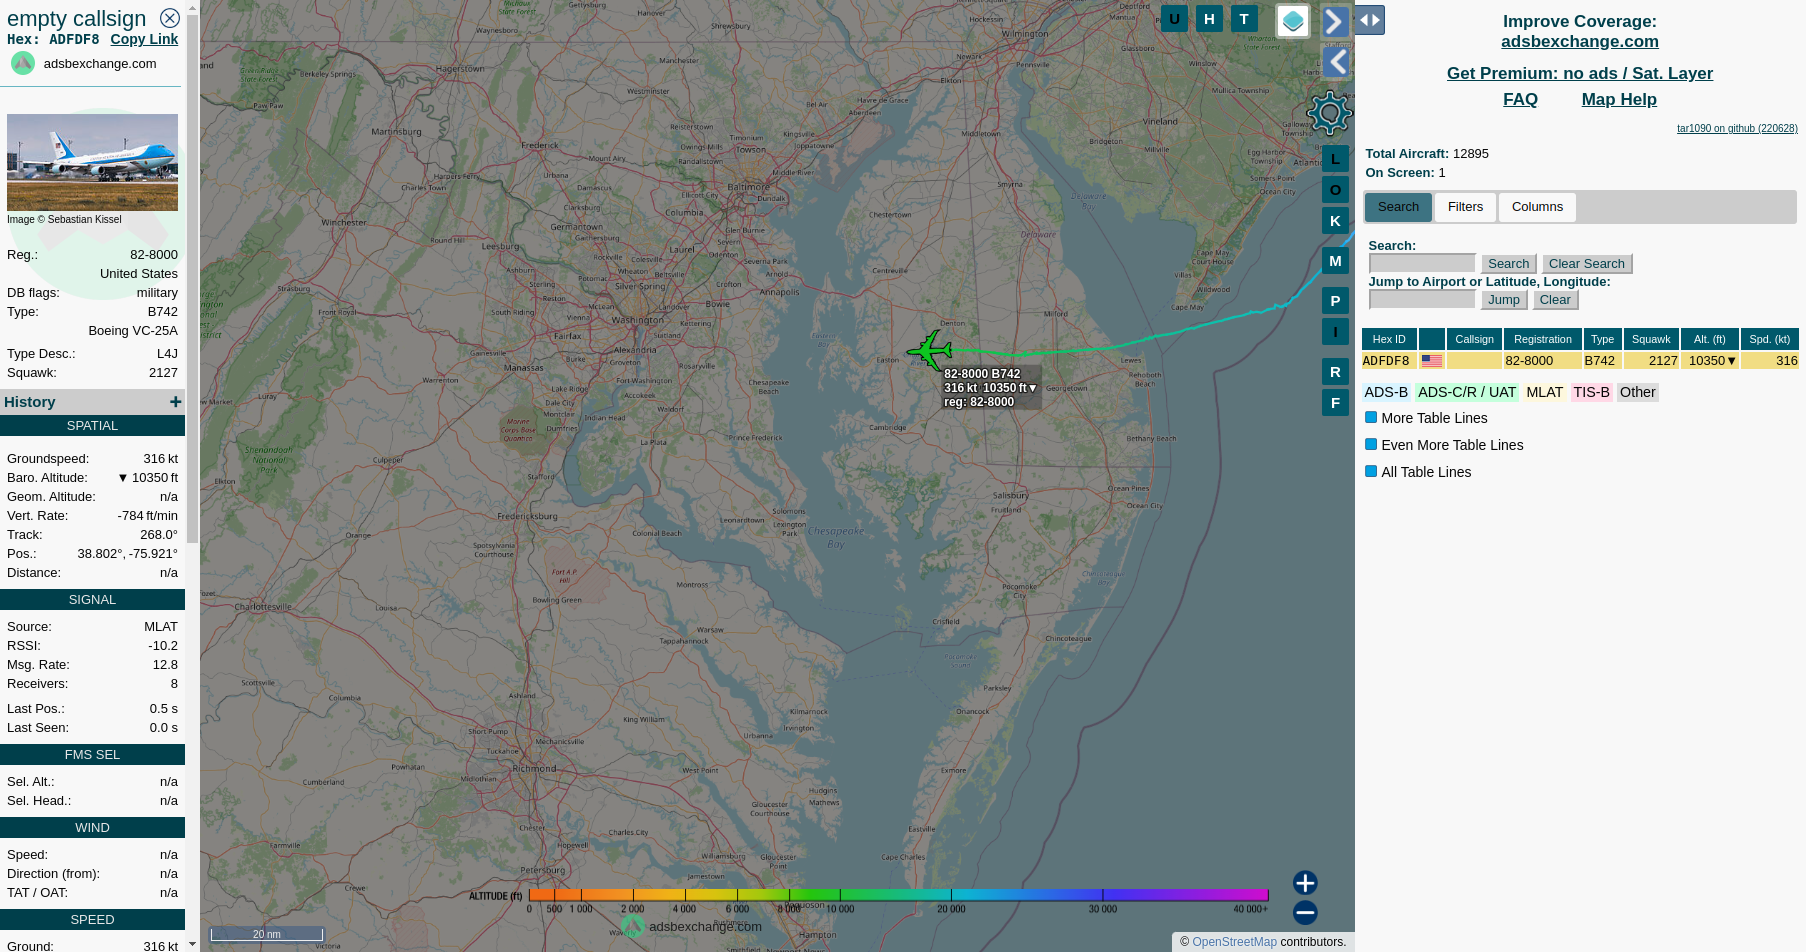Open the map layer switcher
This screenshot has height=952, width=1806.
pyautogui.click(x=1293, y=21)
